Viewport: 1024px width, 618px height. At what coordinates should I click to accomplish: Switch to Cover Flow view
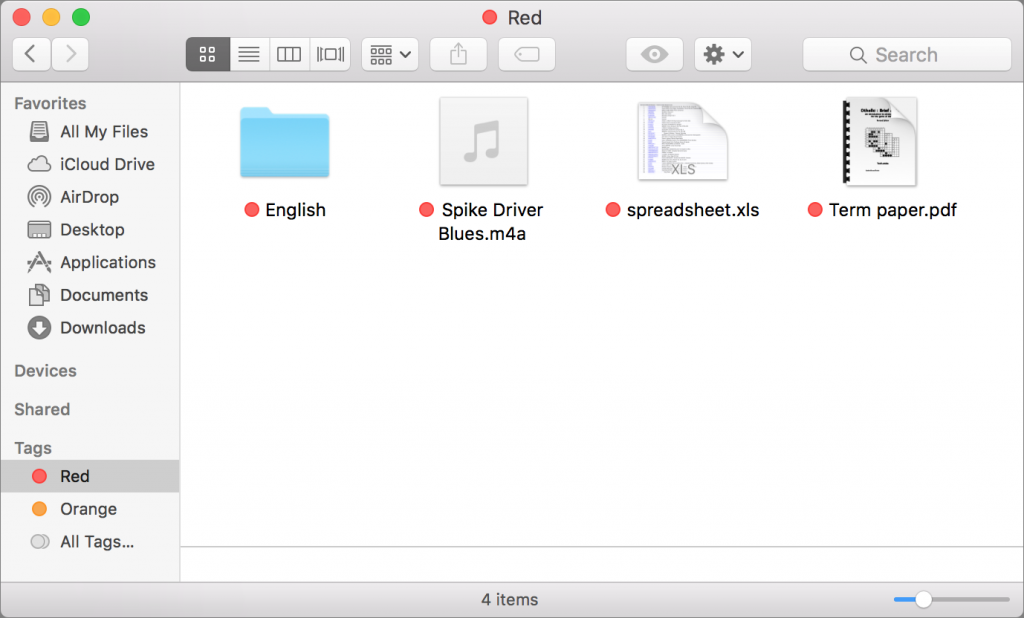point(330,54)
